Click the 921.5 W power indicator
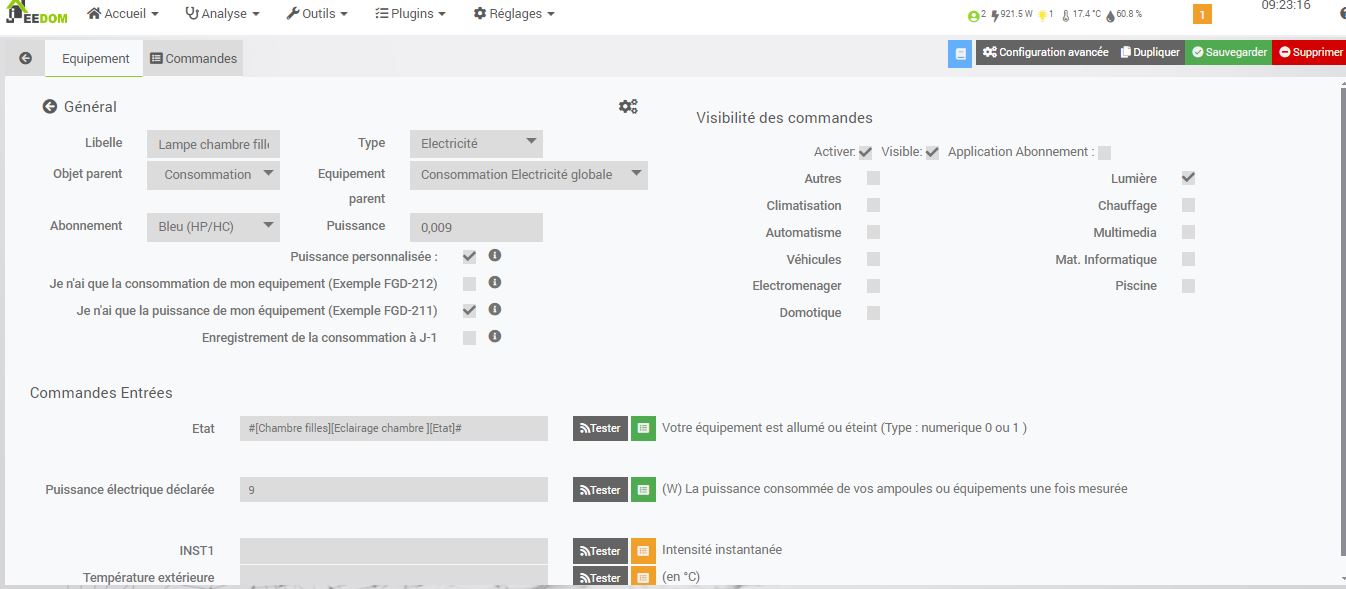Viewport: 1346px width, 589px height. [x=1011, y=15]
